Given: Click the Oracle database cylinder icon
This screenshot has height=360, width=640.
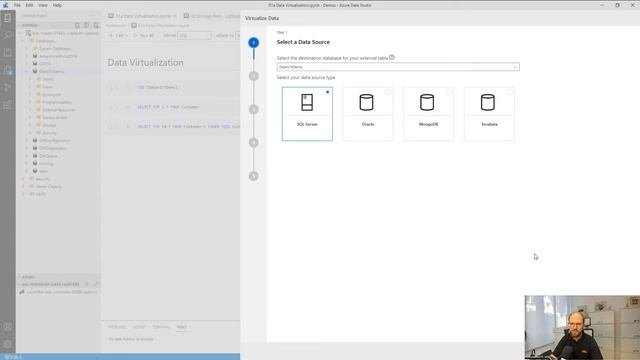Looking at the screenshot, I should point(366,102).
